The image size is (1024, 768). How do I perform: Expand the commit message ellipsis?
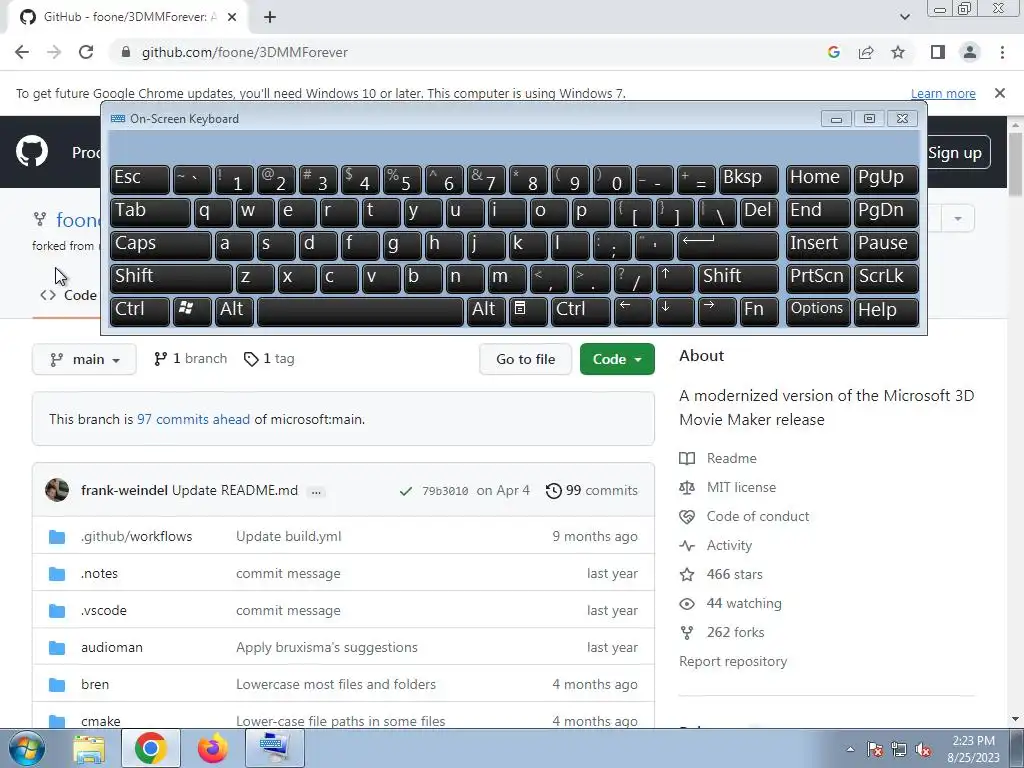(316, 492)
